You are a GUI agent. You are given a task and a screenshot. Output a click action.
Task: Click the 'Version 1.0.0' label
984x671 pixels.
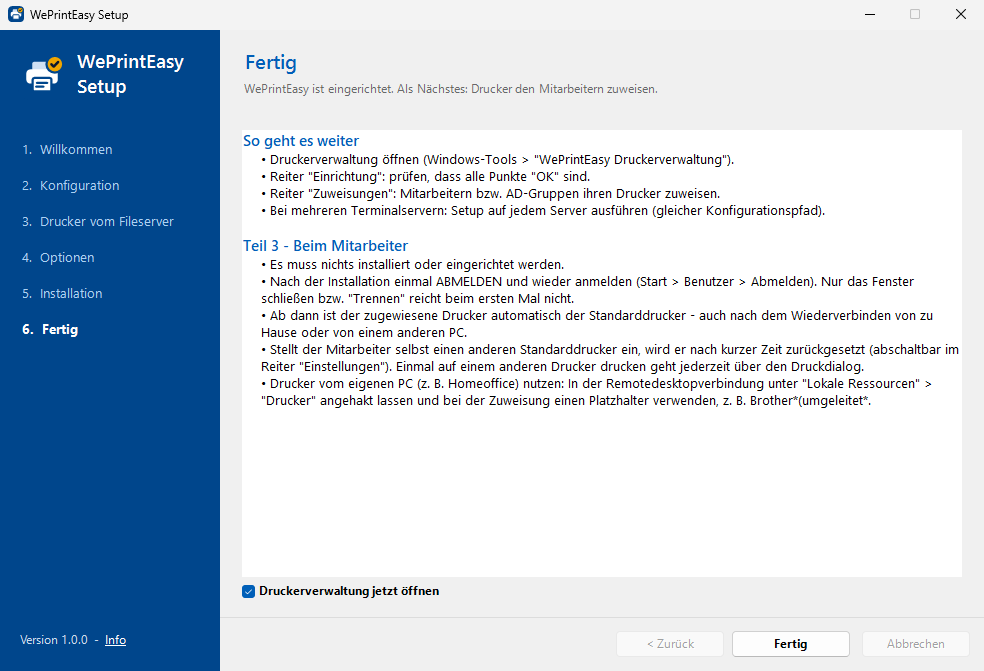(x=54, y=640)
